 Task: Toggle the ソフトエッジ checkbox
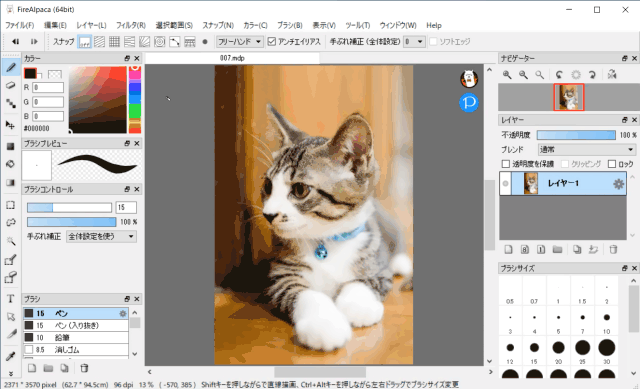coord(433,42)
